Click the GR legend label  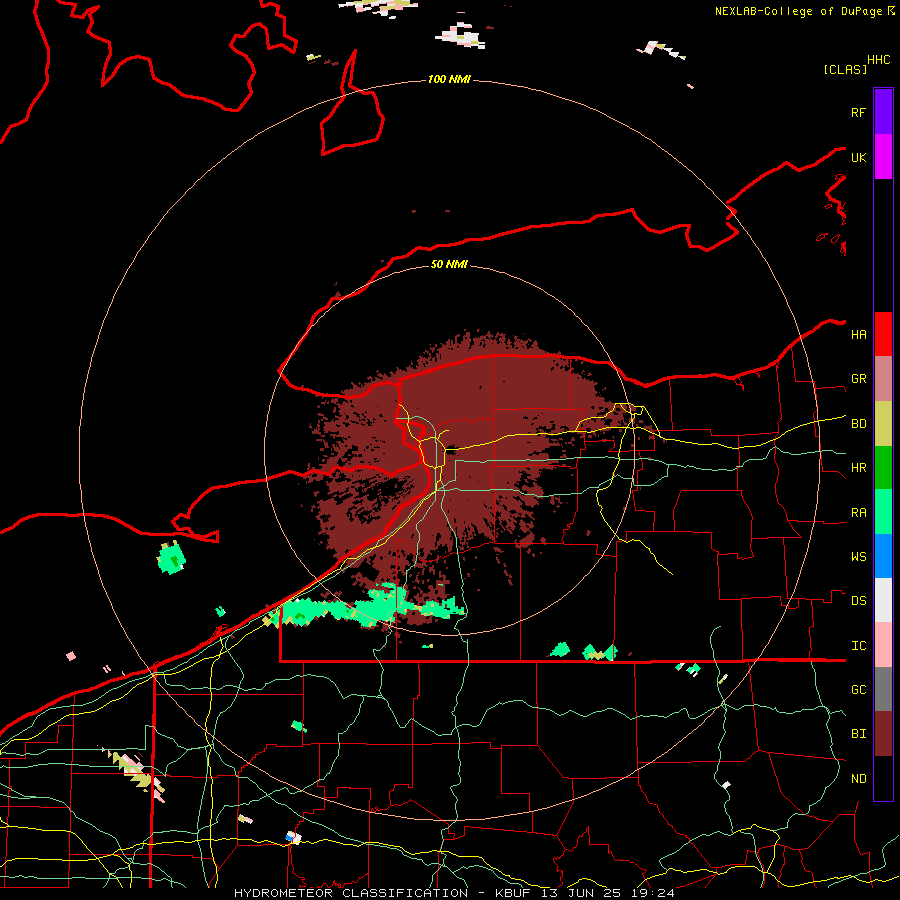(x=859, y=379)
